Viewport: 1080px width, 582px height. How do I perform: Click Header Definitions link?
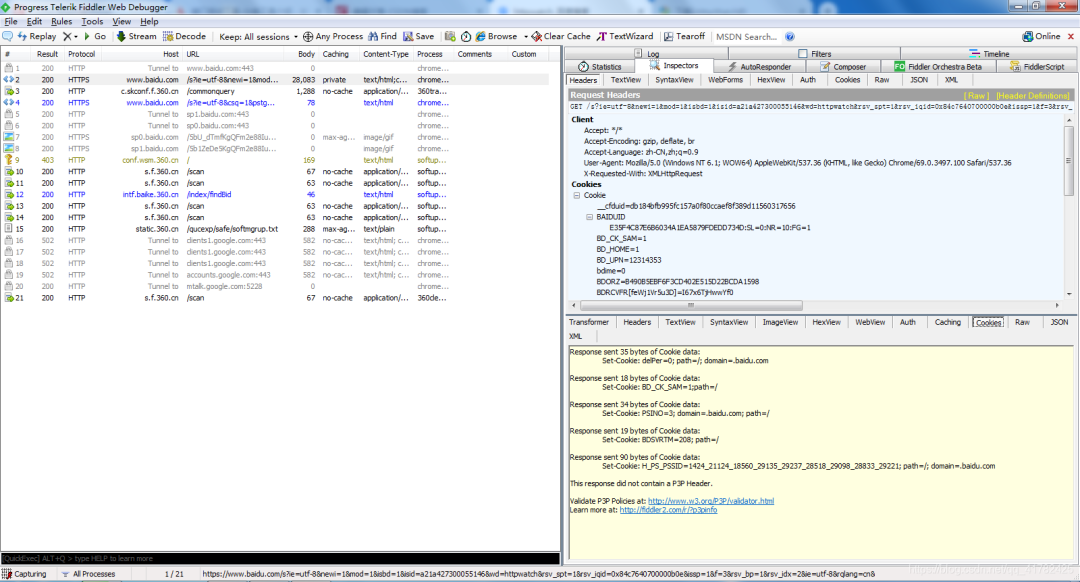(x=1032, y=96)
